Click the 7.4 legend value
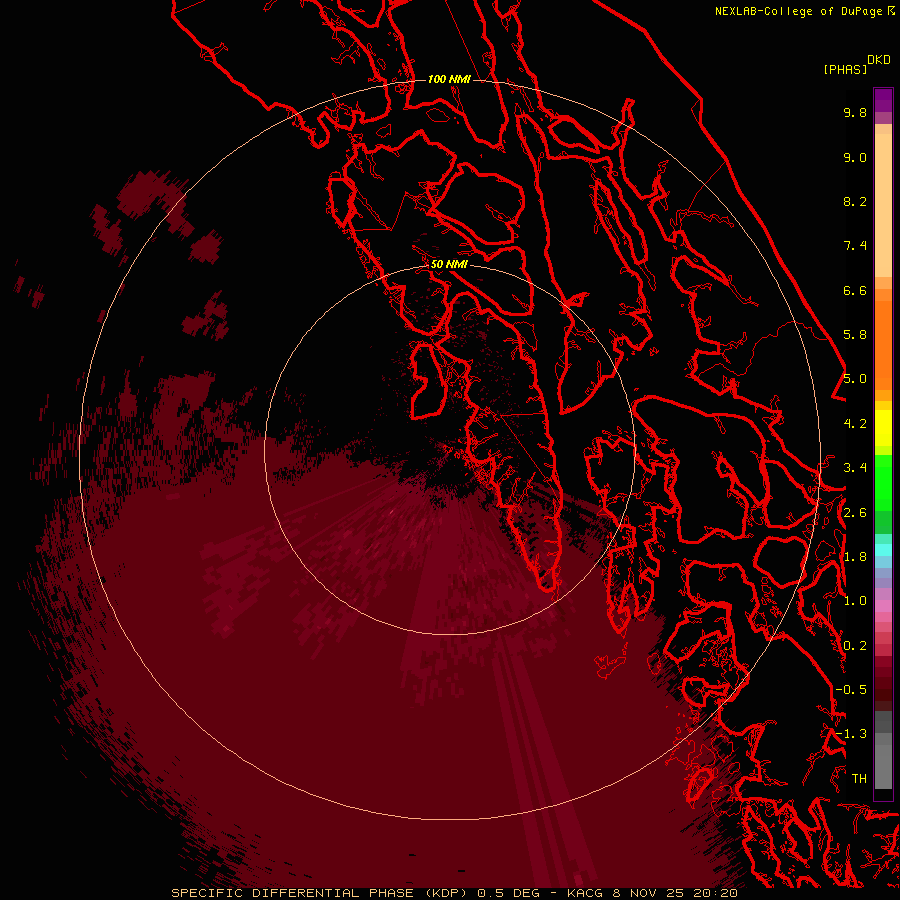This screenshot has width=900, height=900. pyautogui.click(x=855, y=246)
